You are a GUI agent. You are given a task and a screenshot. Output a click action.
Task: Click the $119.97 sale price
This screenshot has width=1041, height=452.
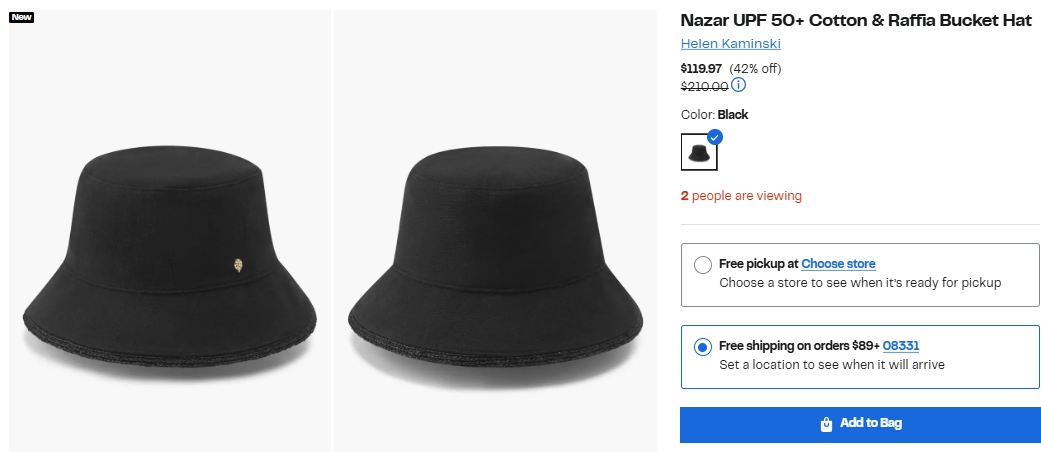701,68
